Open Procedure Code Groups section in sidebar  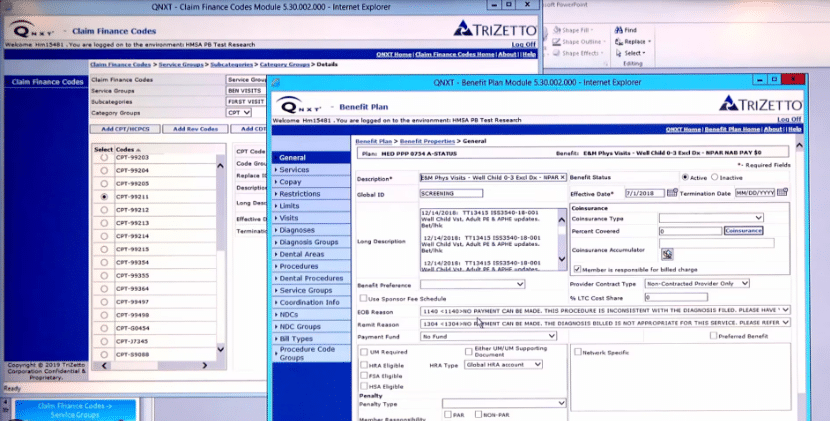point(311,353)
